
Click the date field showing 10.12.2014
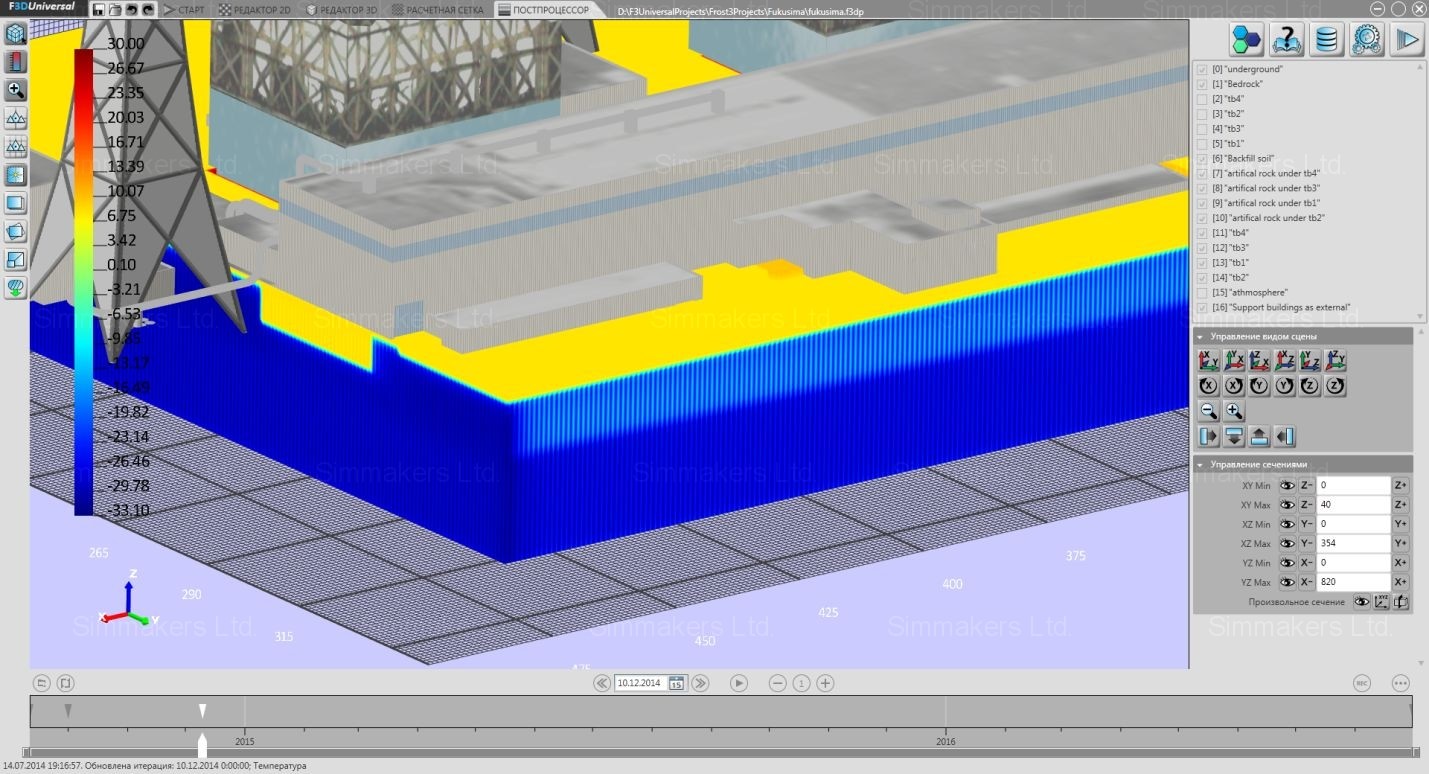coord(640,683)
